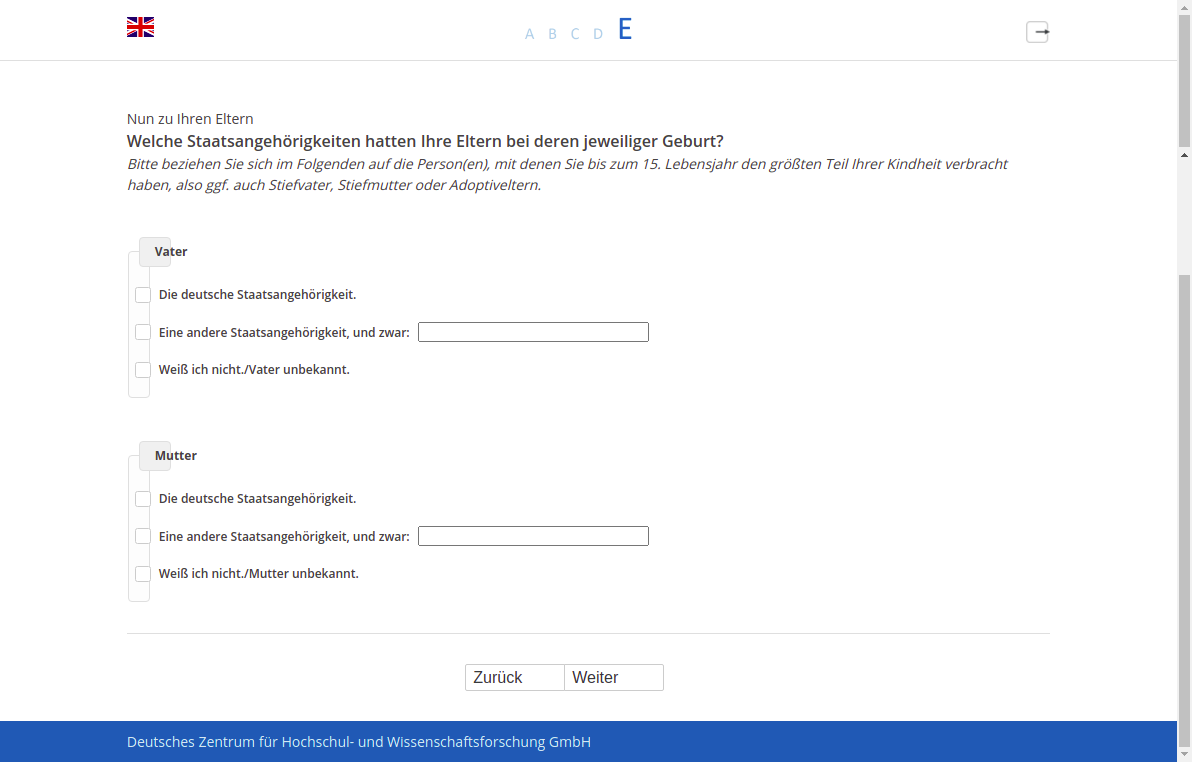Click mother's 'Eine andere Staatsangehörigkeit, und zwar:' label

coord(284,536)
